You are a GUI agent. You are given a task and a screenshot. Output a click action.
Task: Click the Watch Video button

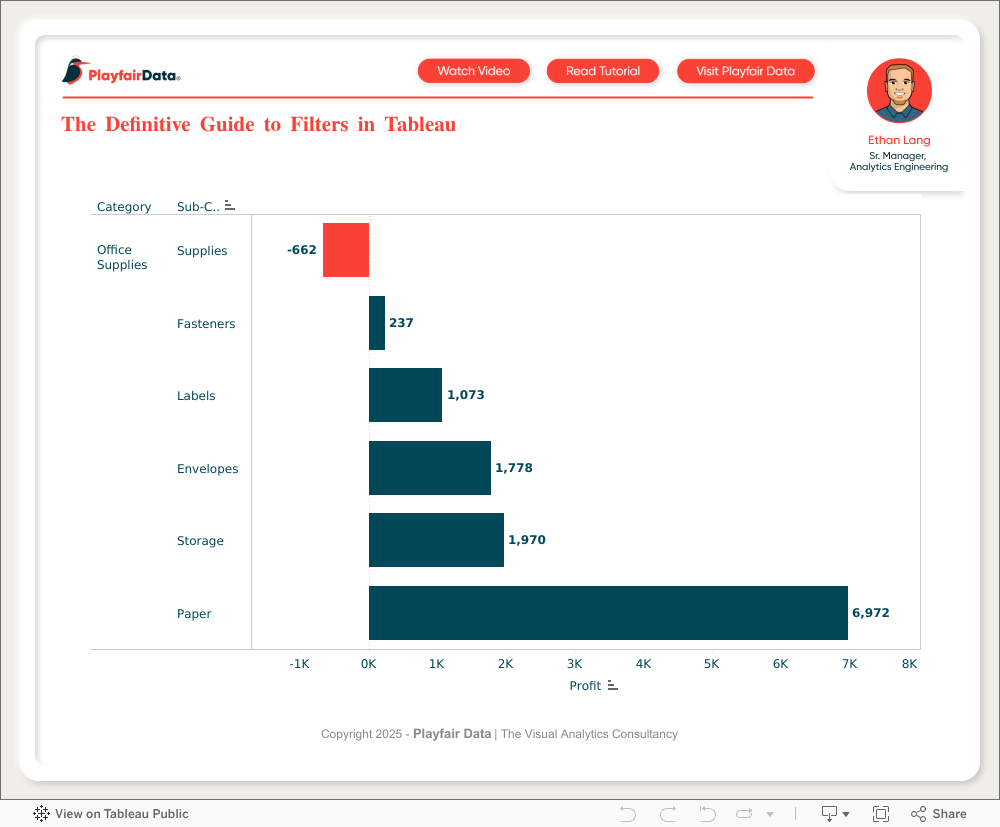pos(474,71)
